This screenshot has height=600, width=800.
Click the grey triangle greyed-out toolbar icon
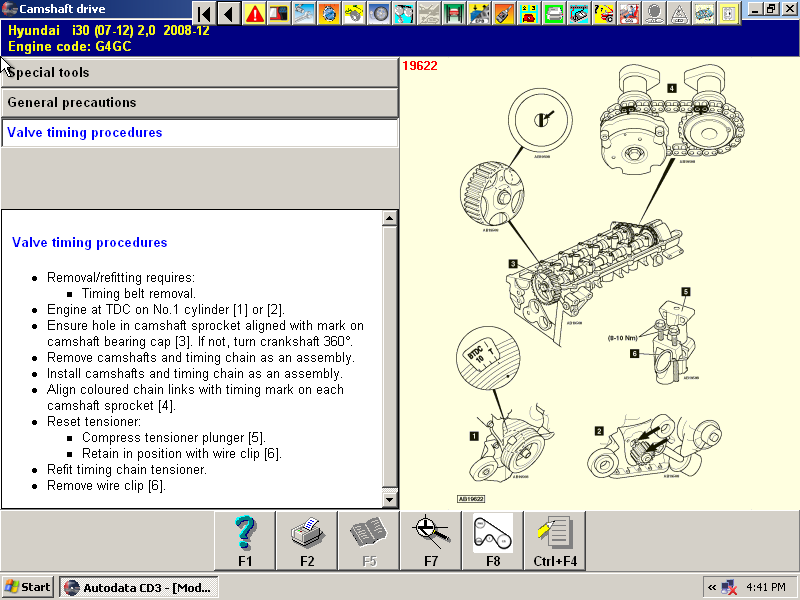pyautogui.click(x=679, y=13)
